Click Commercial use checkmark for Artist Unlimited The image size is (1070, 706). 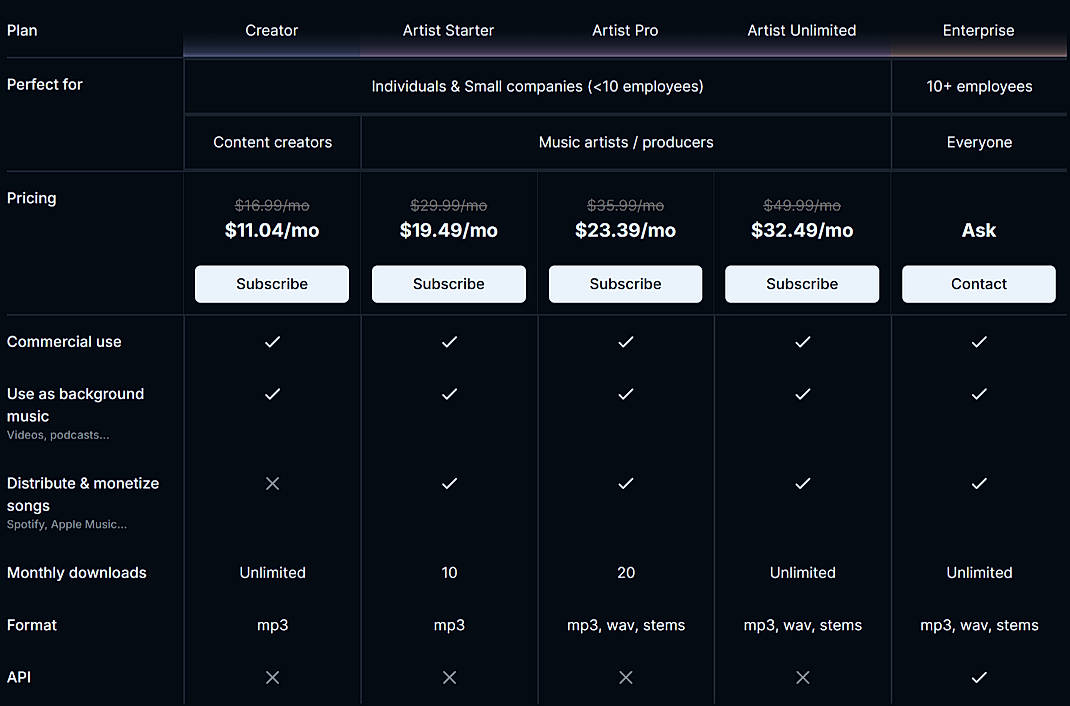click(x=802, y=342)
